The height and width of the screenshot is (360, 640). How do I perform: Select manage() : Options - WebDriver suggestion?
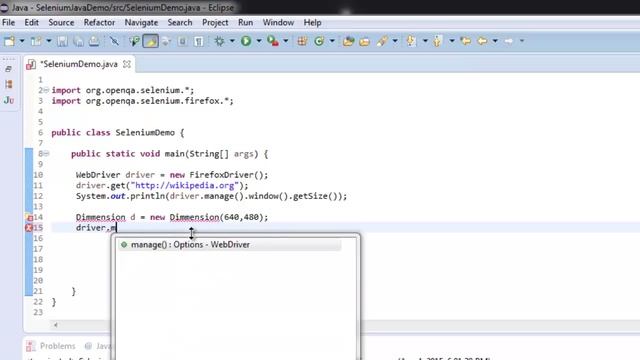coord(229,244)
